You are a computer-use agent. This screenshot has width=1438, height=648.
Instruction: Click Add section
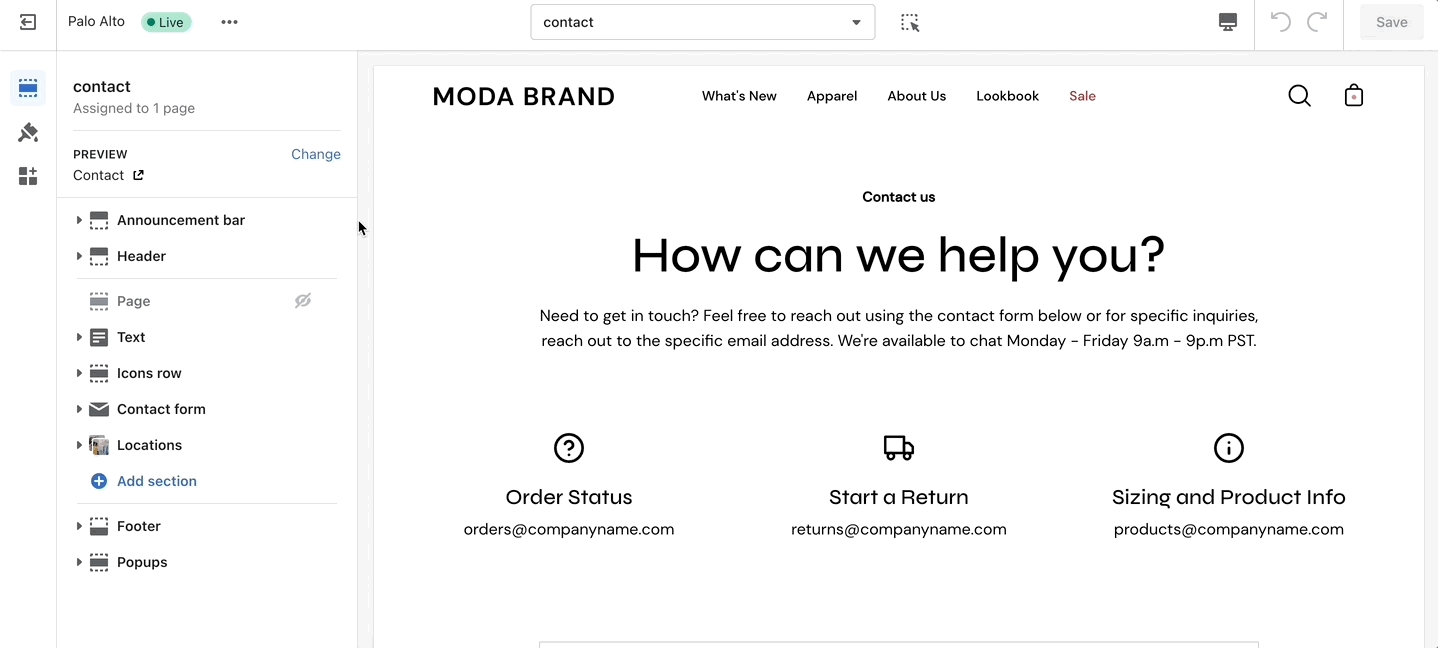(x=156, y=481)
